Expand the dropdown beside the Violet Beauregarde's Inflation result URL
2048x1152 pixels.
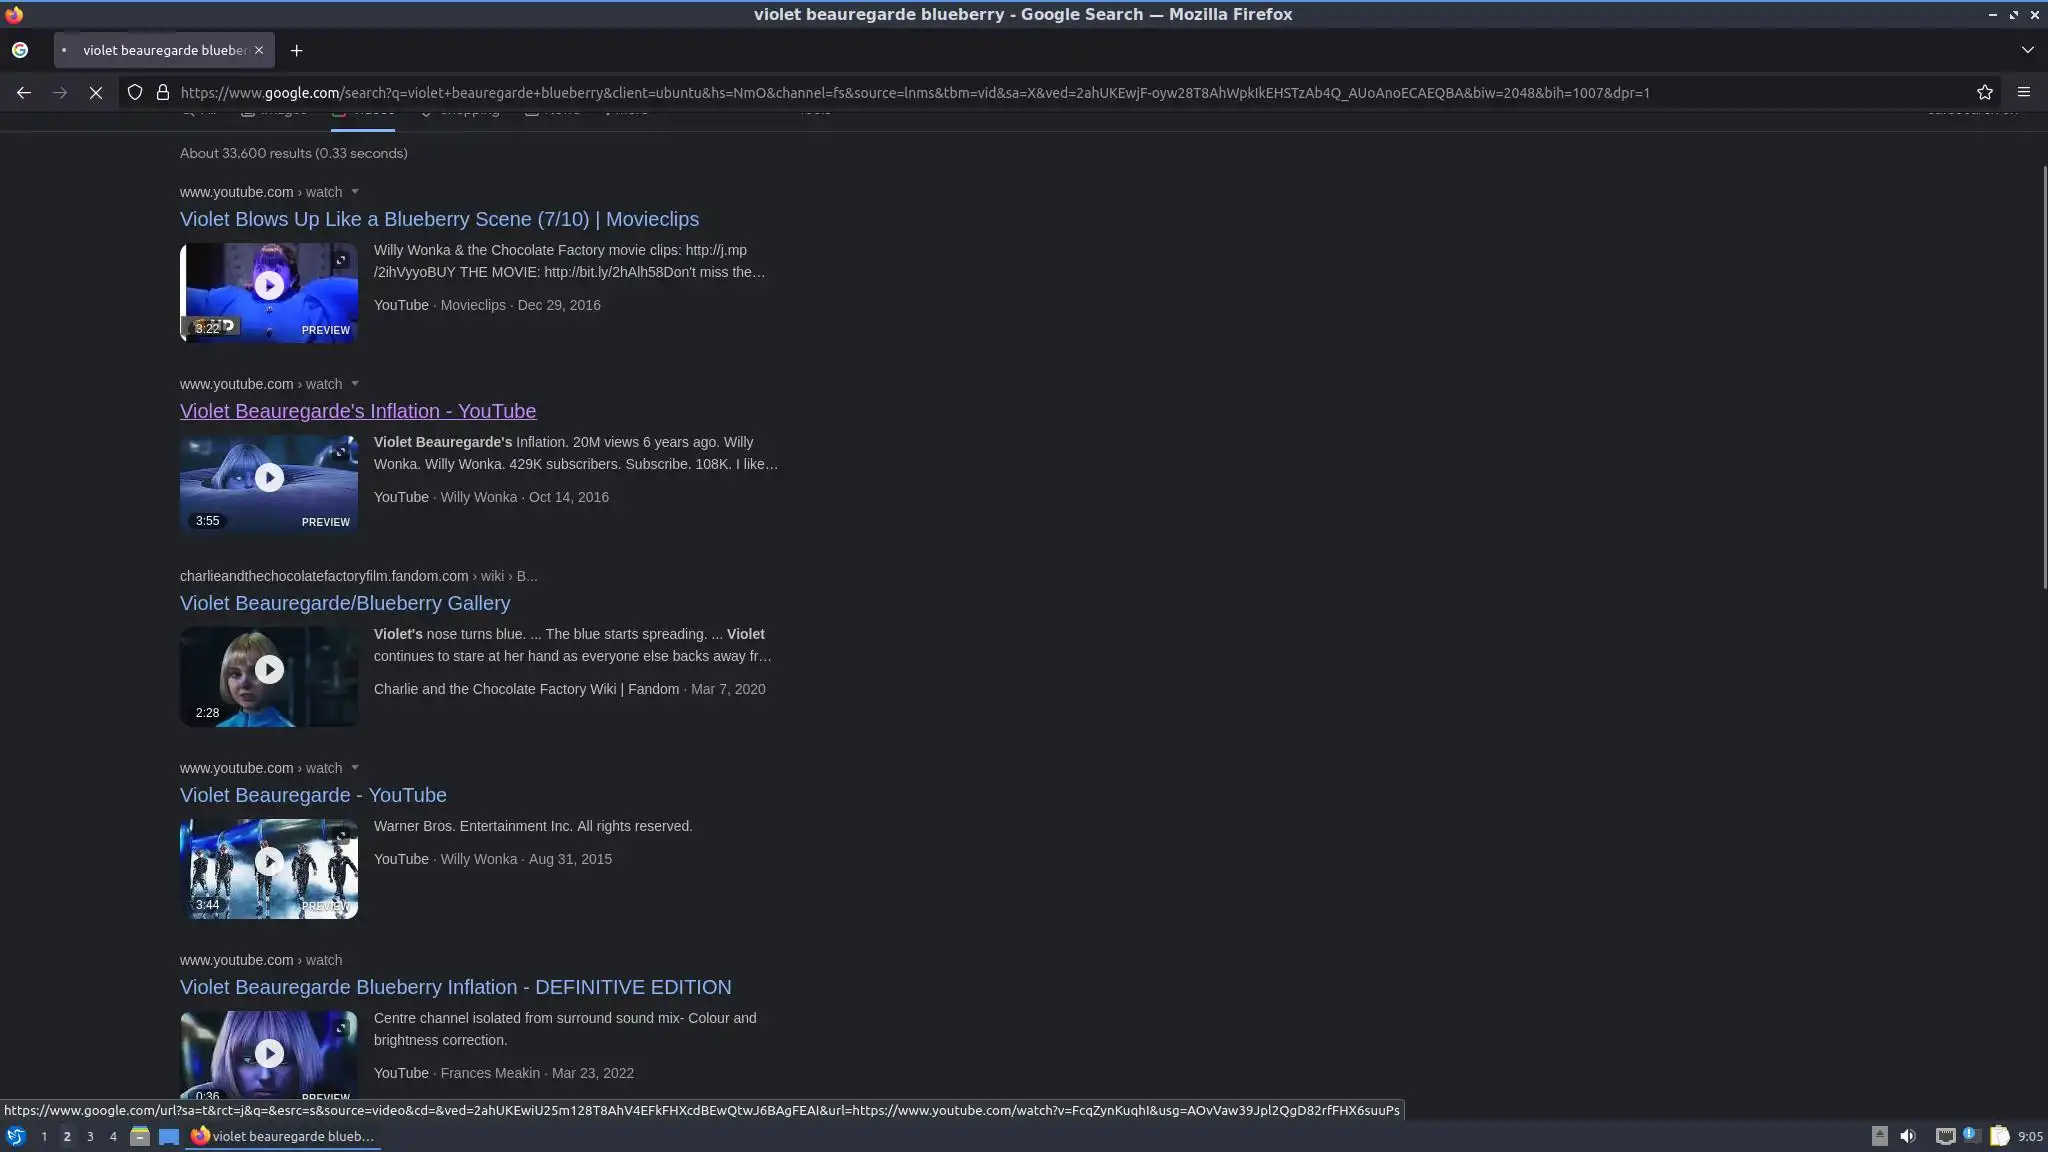355,384
